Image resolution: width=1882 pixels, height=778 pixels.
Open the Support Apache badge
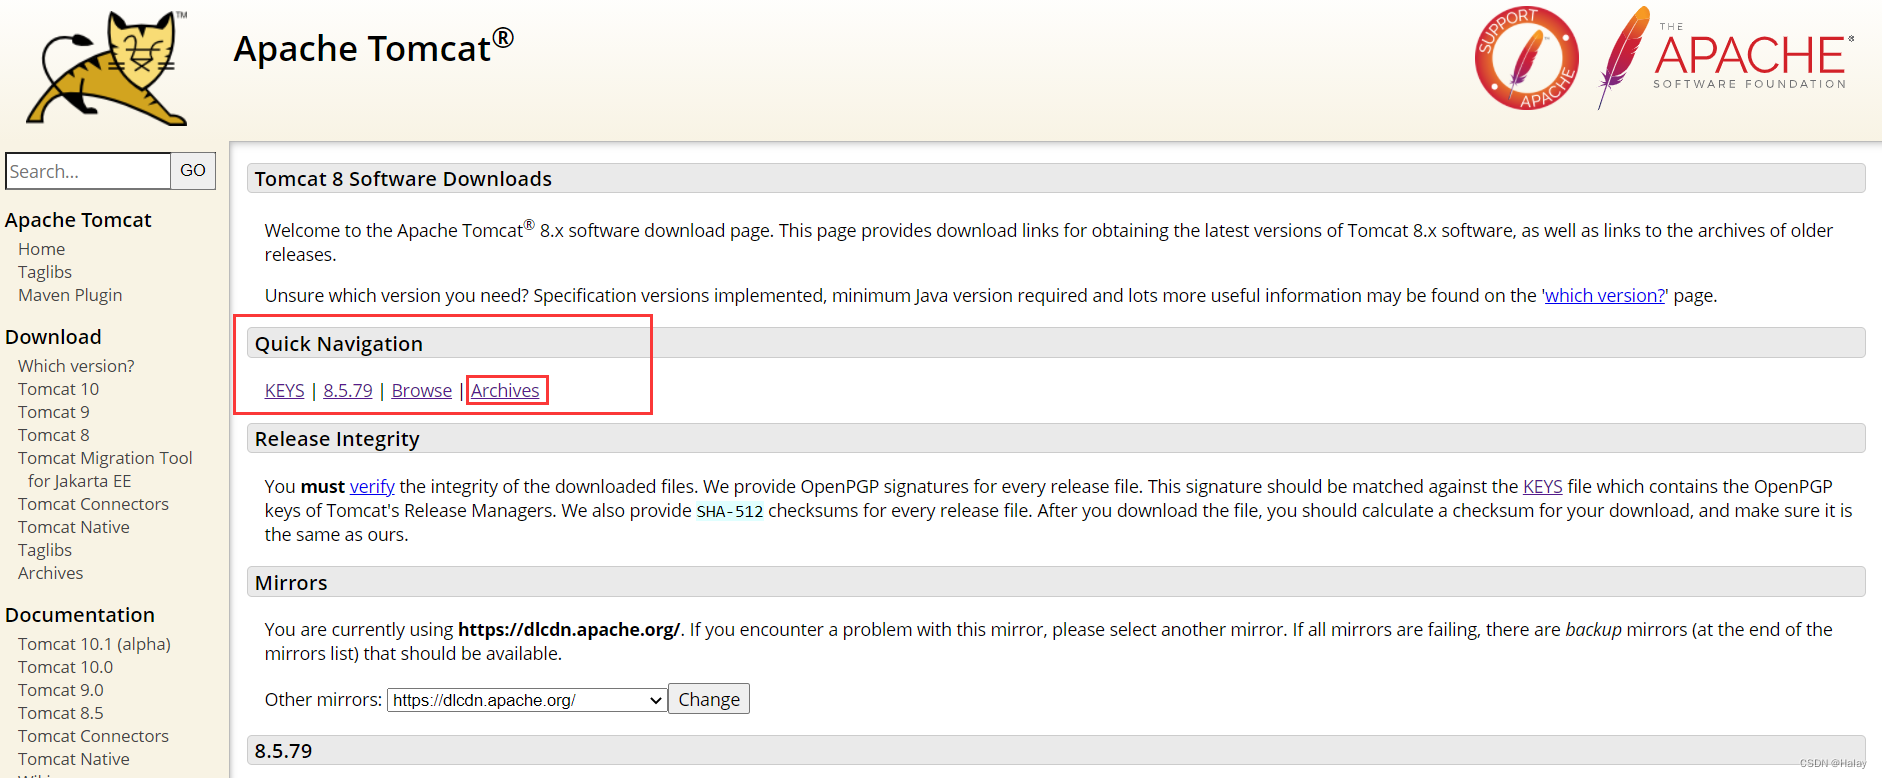[1527, 58]
